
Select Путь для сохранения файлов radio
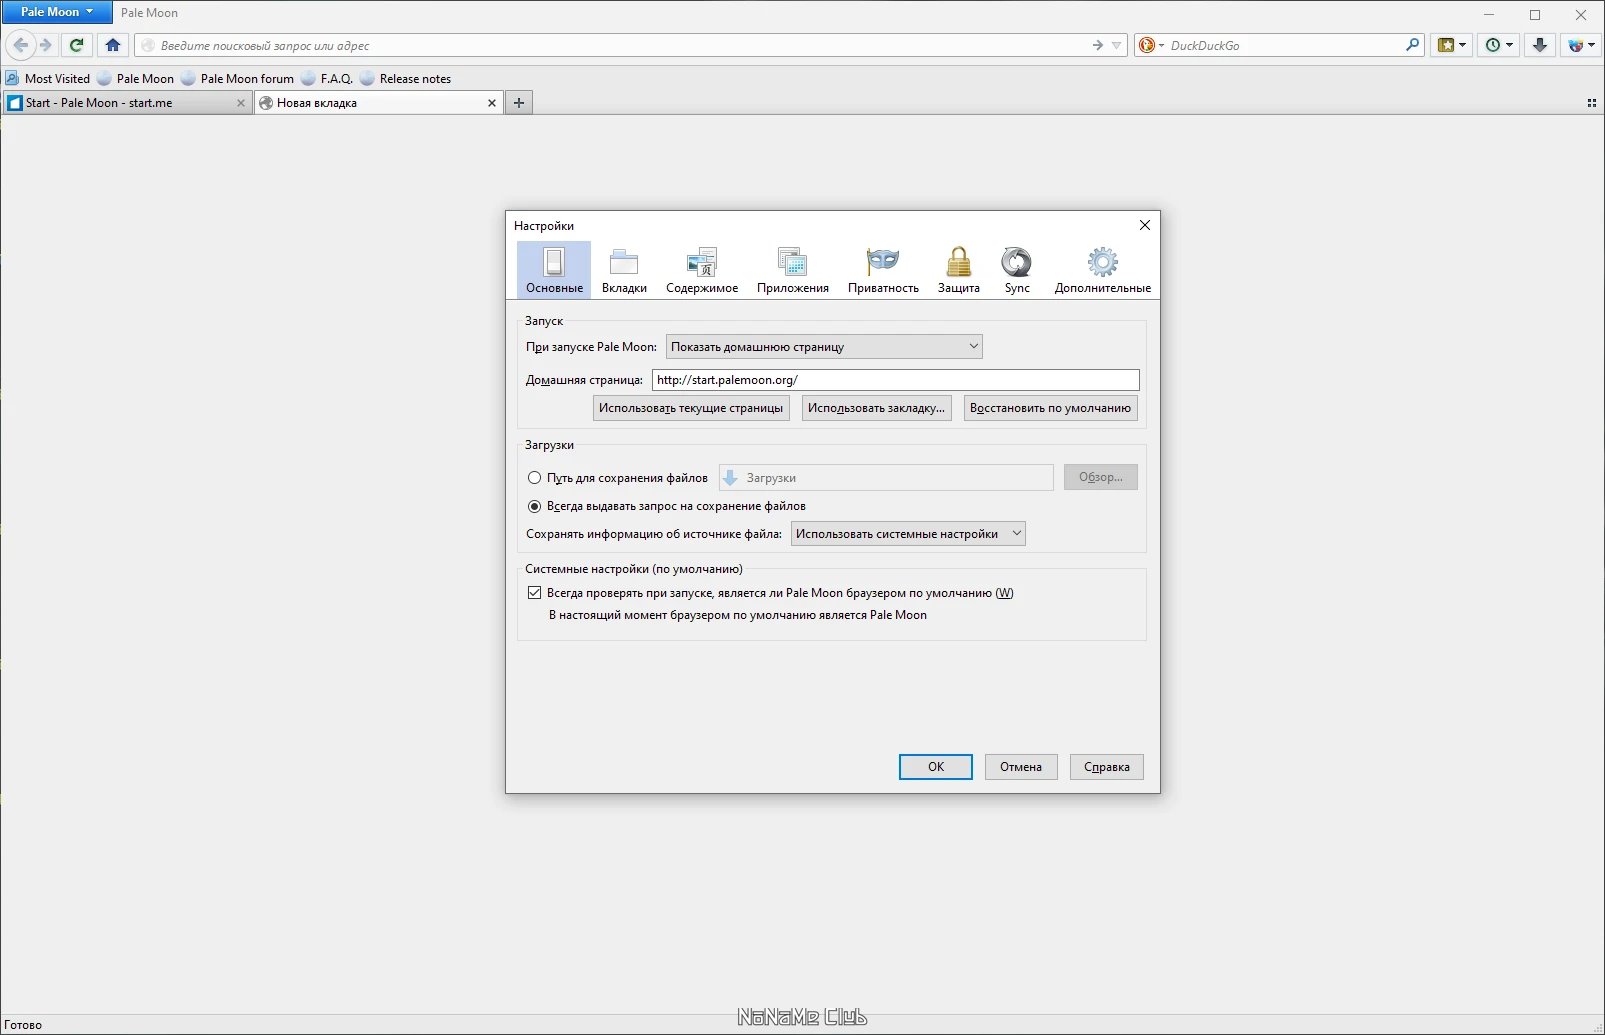click(618, 478)
